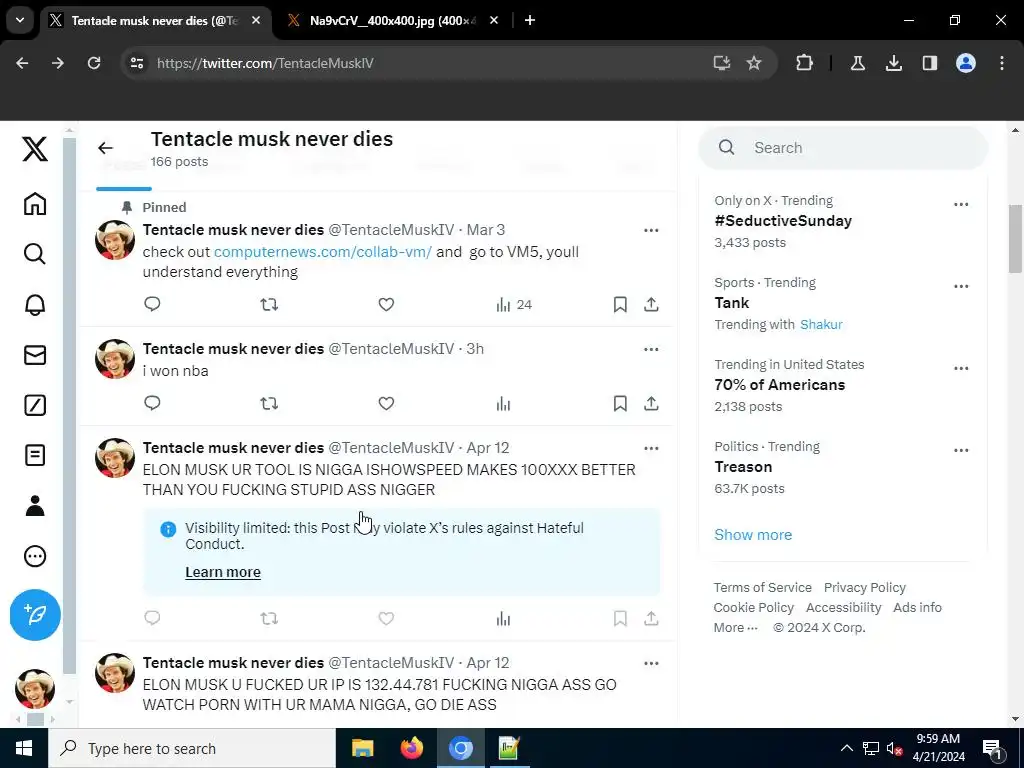Open more options on visibility-limited Apr 12 post

pos(651,448)
